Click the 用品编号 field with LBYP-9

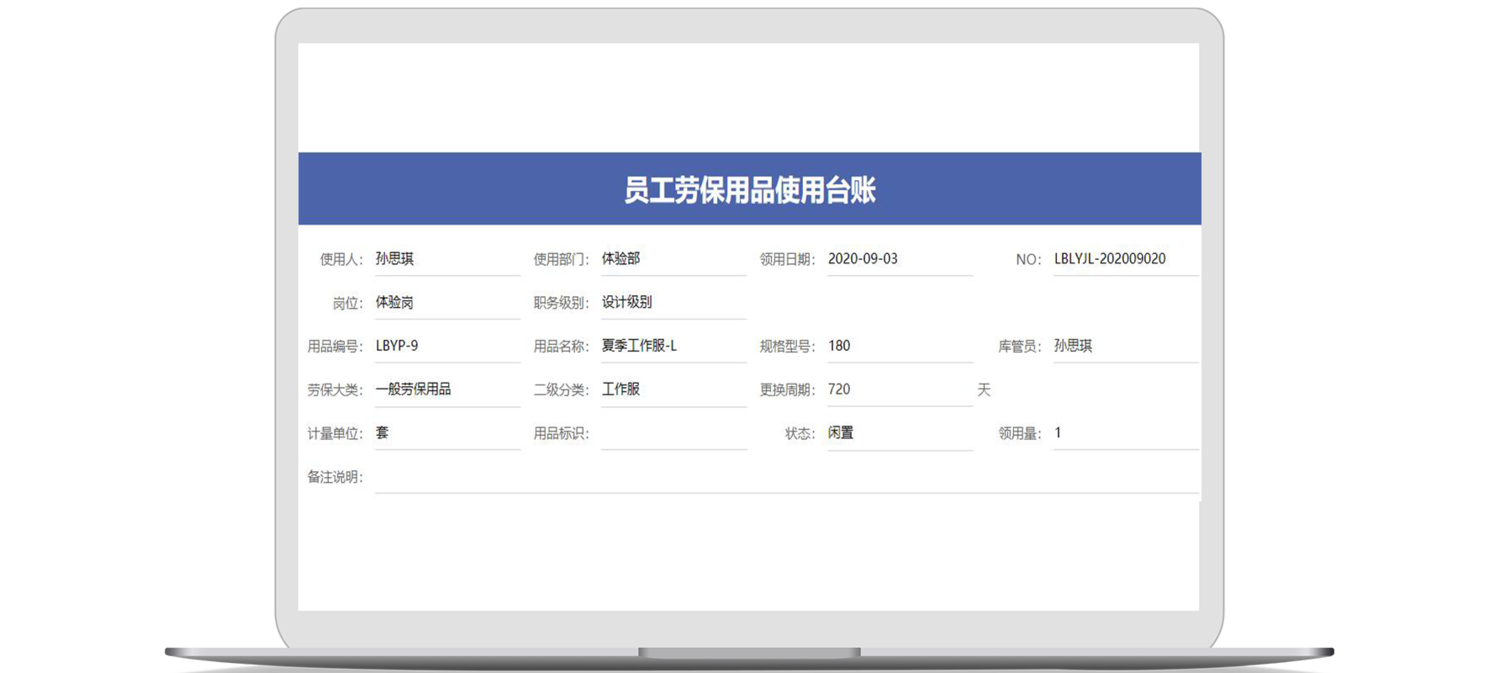click(447, 346)
